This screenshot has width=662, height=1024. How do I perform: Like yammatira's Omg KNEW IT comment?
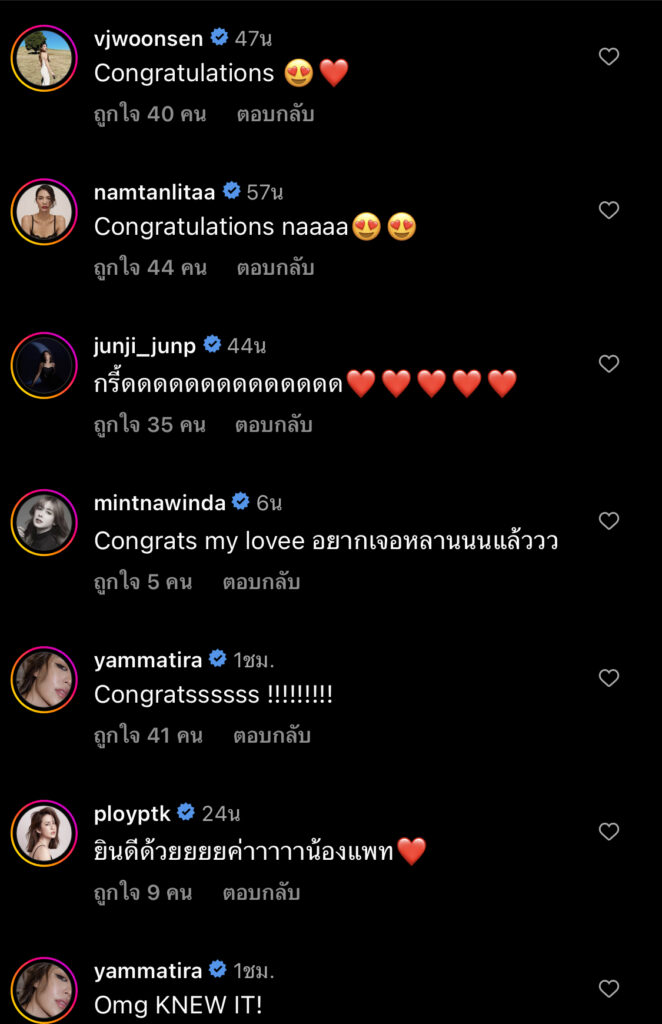pos(609,988)
